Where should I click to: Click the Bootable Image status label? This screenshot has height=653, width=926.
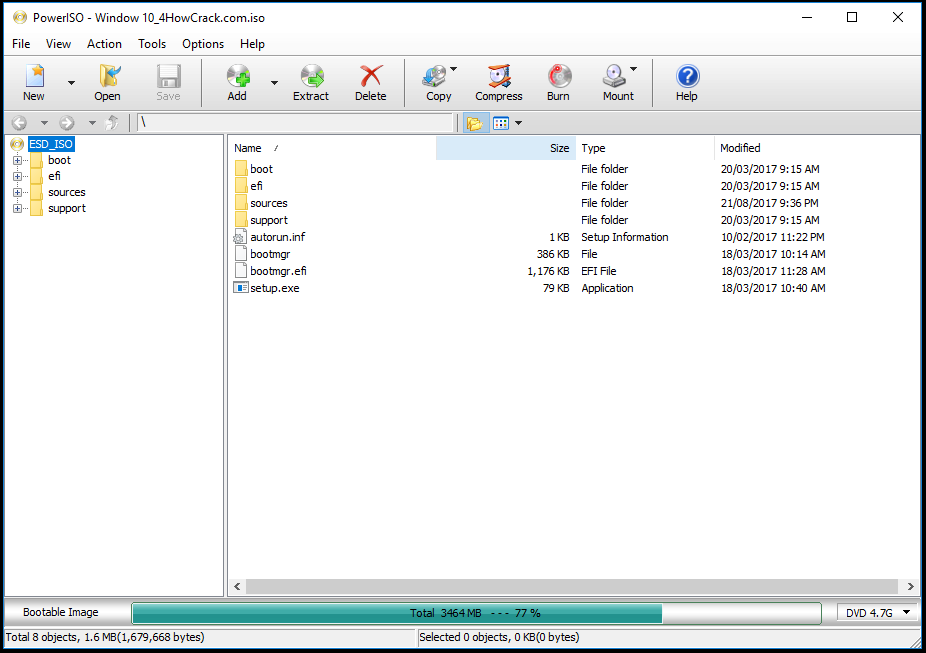coord(61,613)
